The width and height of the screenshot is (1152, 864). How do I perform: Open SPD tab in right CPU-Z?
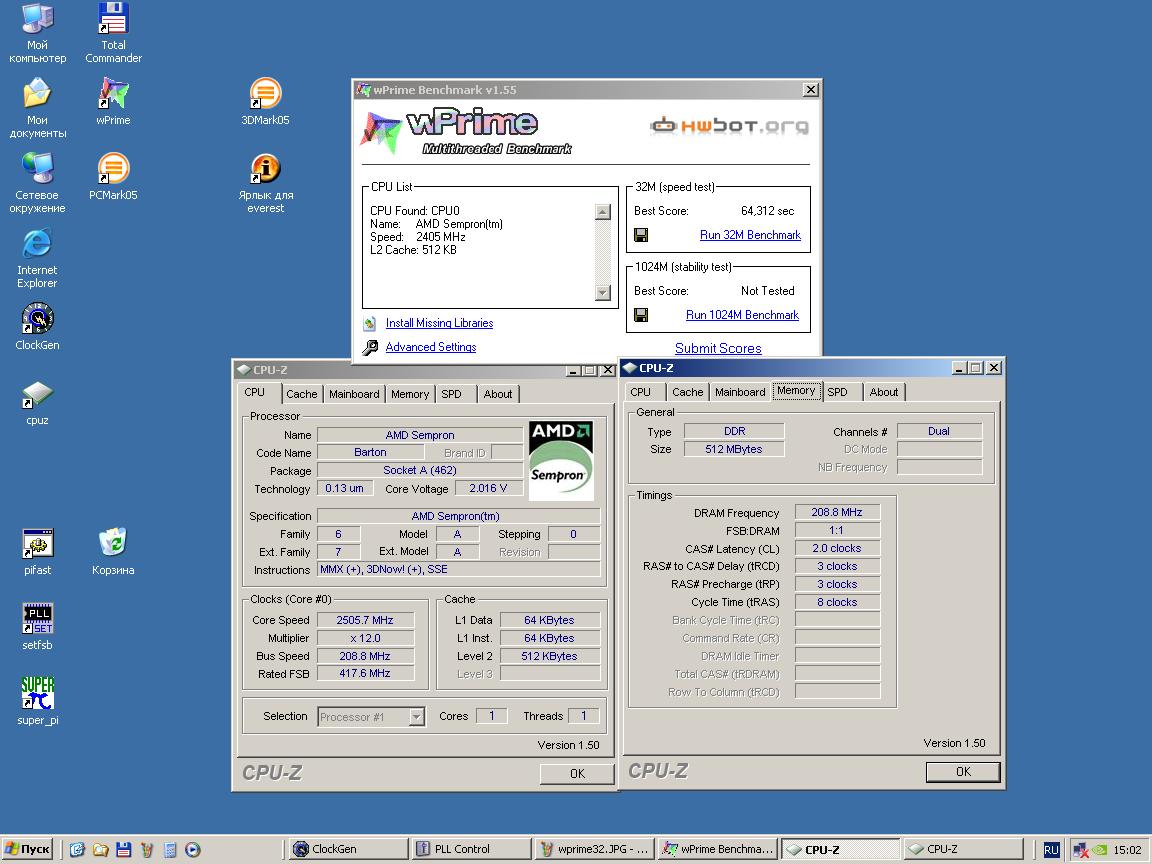pos(838,392)
